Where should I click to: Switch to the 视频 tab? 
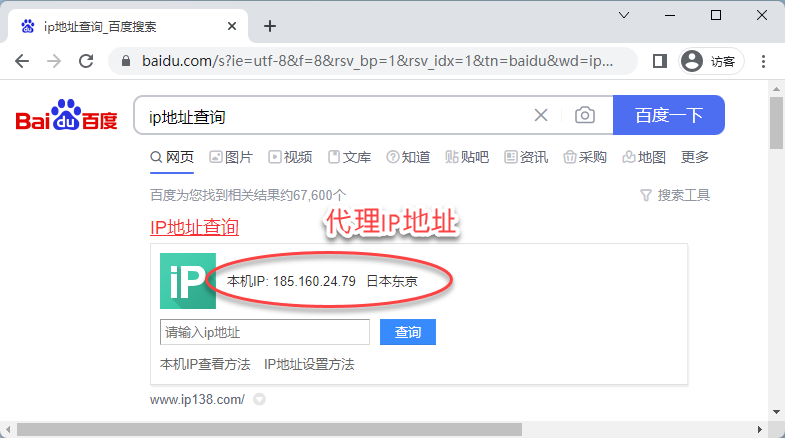pyautogui.click(x=290, y=157)
